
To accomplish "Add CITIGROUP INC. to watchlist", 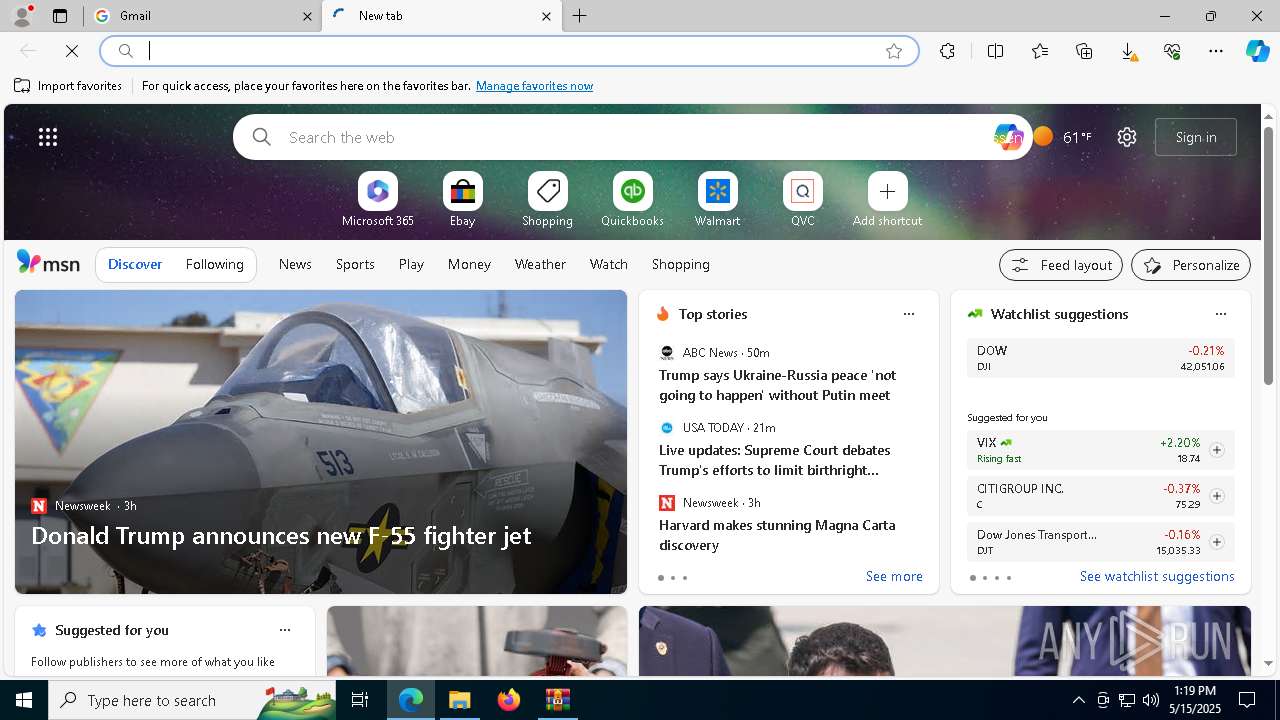I will pos(1216,496).
